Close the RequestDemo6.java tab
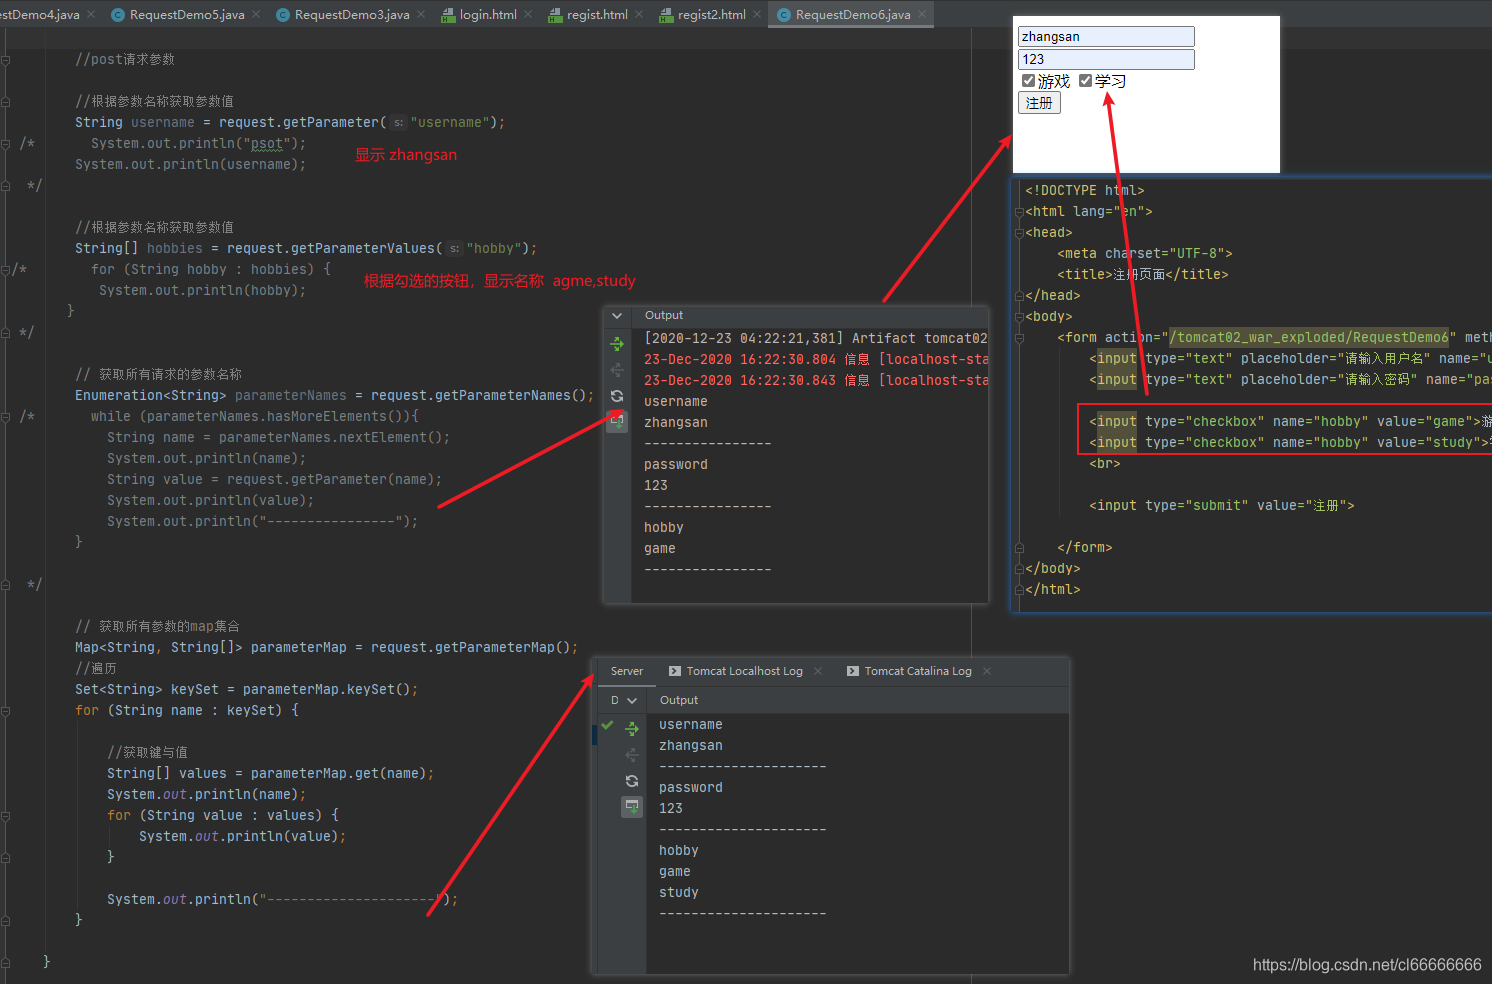 pyautogui.click(x=922, y=14)
